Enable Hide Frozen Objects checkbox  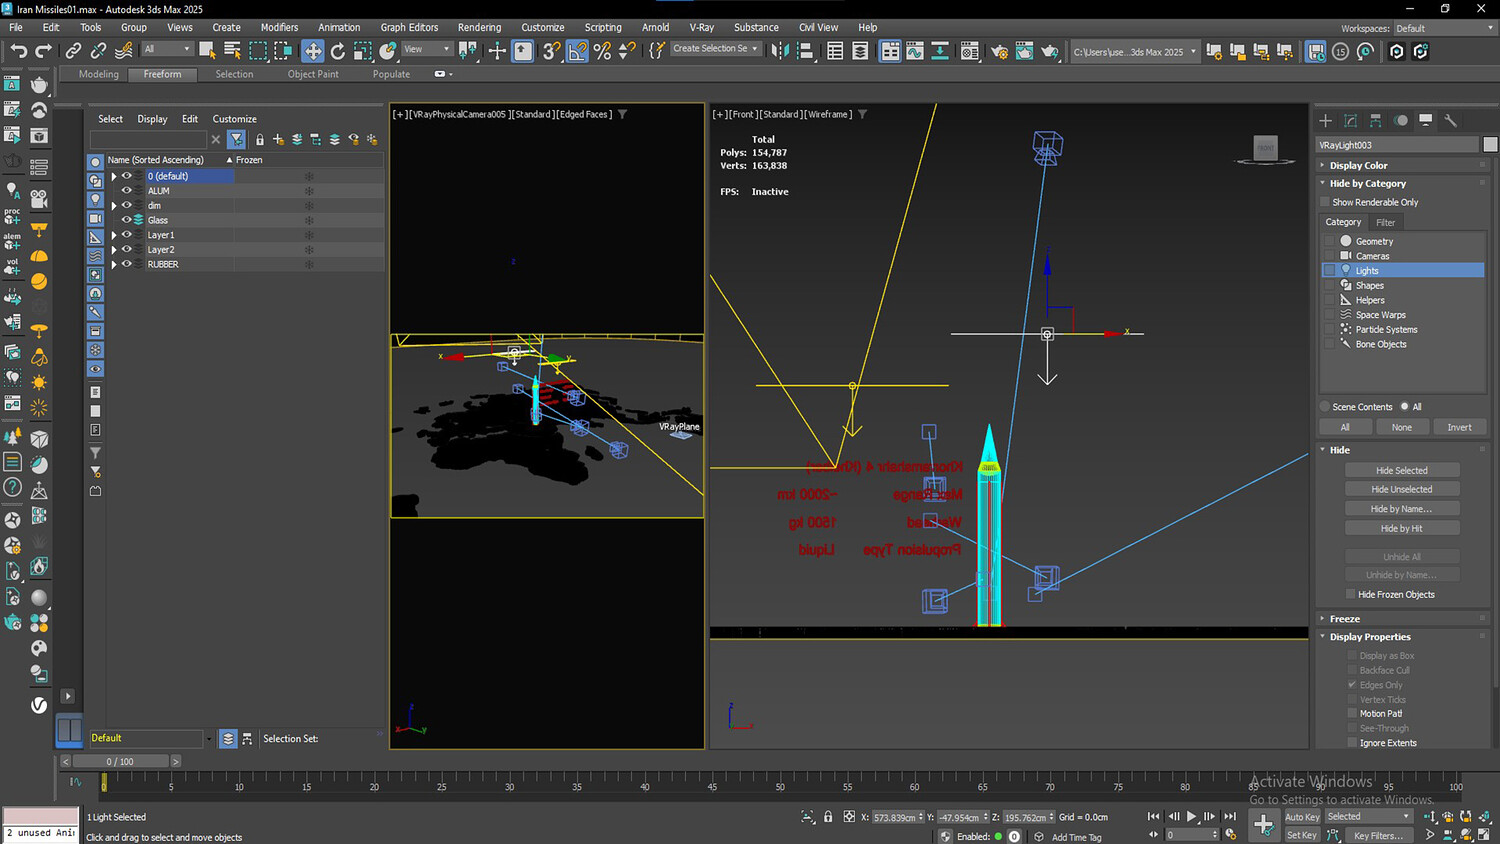tap(1350, 594)
